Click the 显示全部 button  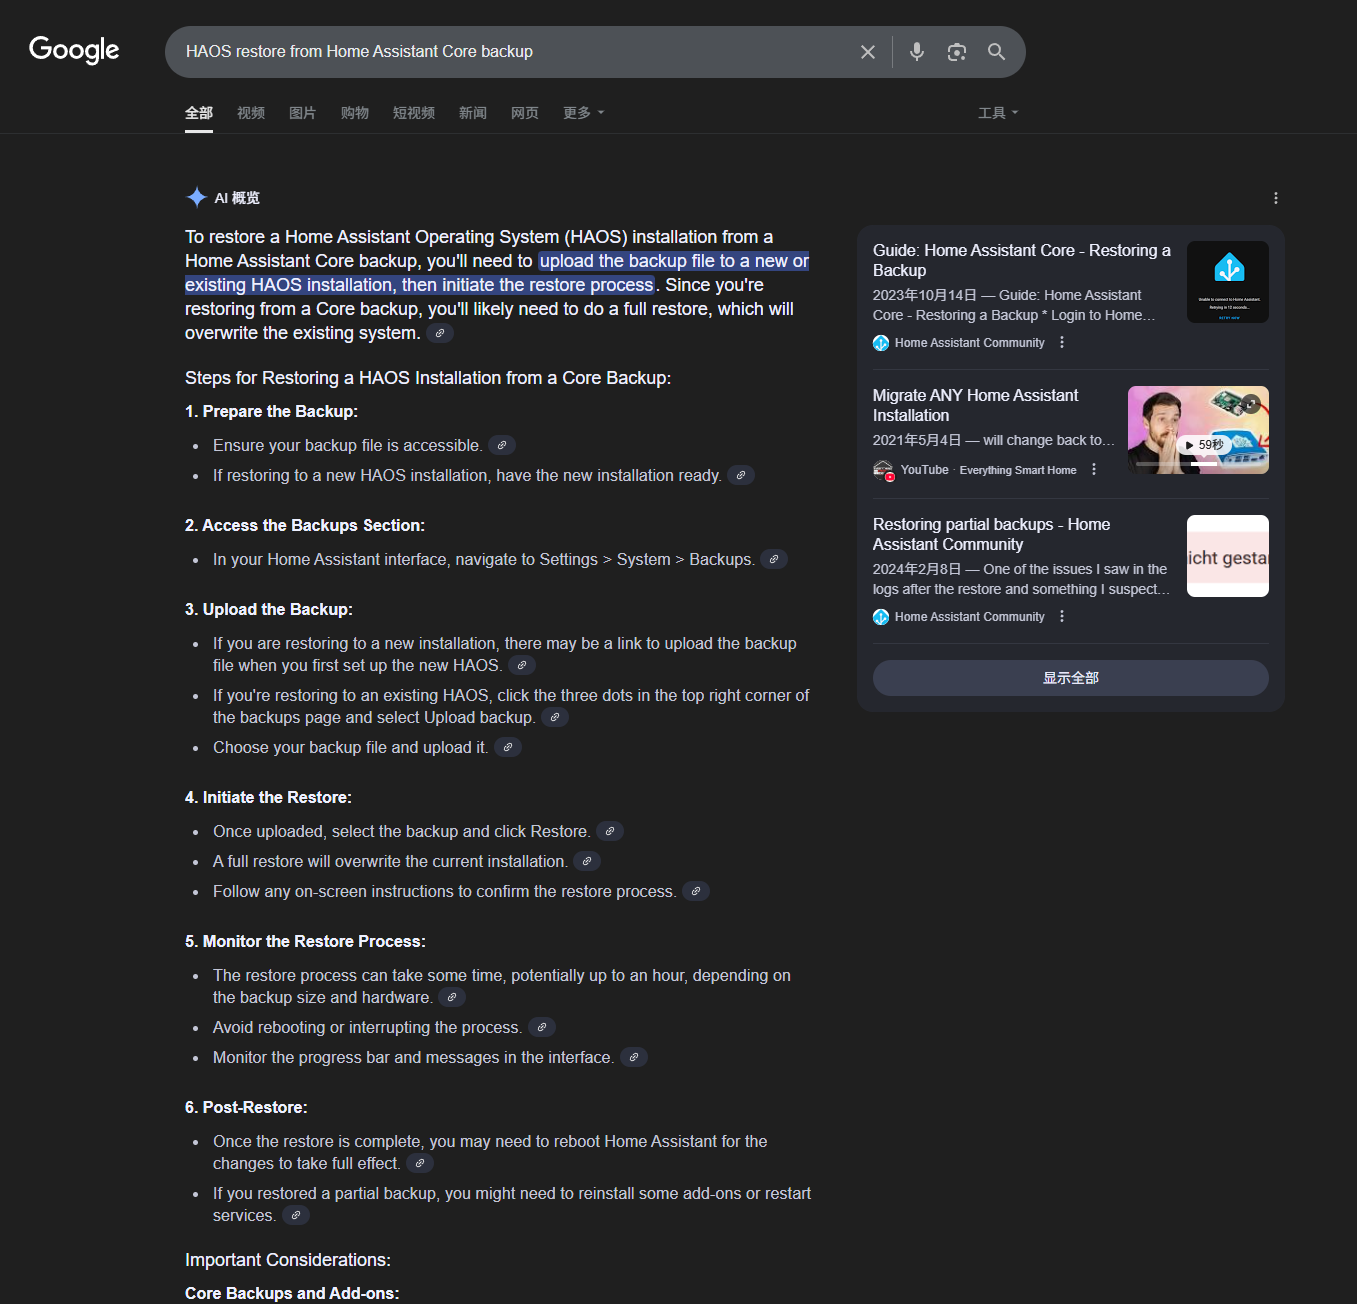[x=1071, y=678]
